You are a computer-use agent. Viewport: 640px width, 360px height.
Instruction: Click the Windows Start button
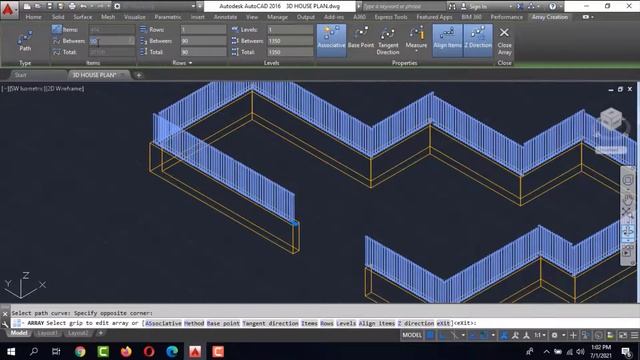coord(11,351)
